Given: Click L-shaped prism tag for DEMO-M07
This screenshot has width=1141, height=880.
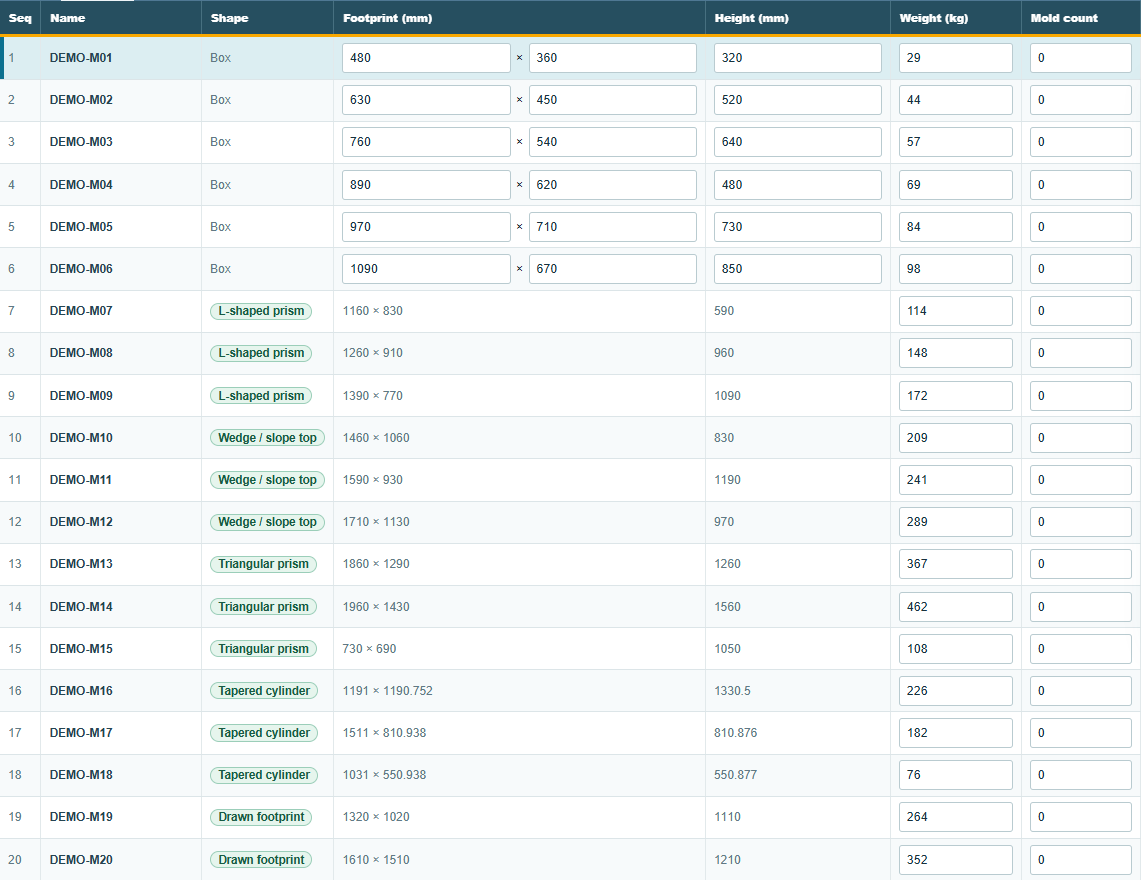Looking at the screenshot, I should coord(261,311).
